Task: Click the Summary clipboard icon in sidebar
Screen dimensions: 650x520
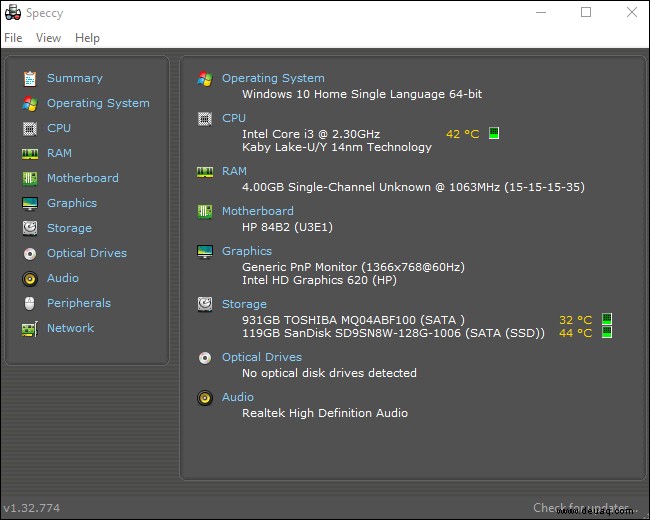Action: point(30,78)
